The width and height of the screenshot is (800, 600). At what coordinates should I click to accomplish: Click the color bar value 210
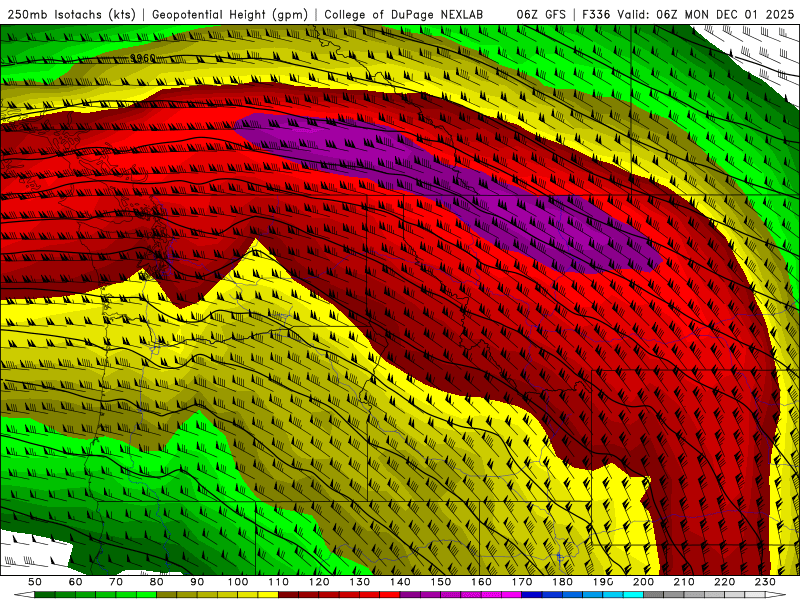coord(685,582)
